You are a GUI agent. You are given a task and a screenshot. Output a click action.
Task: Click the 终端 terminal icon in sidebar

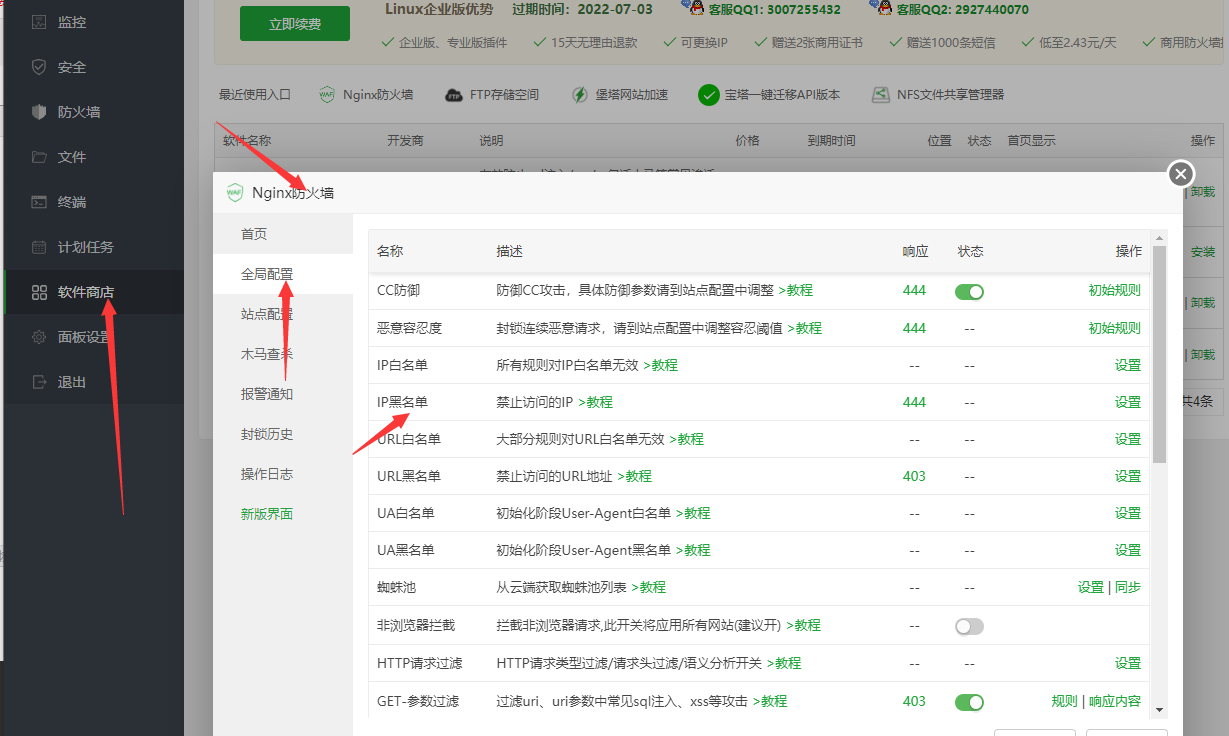(39, 202)
